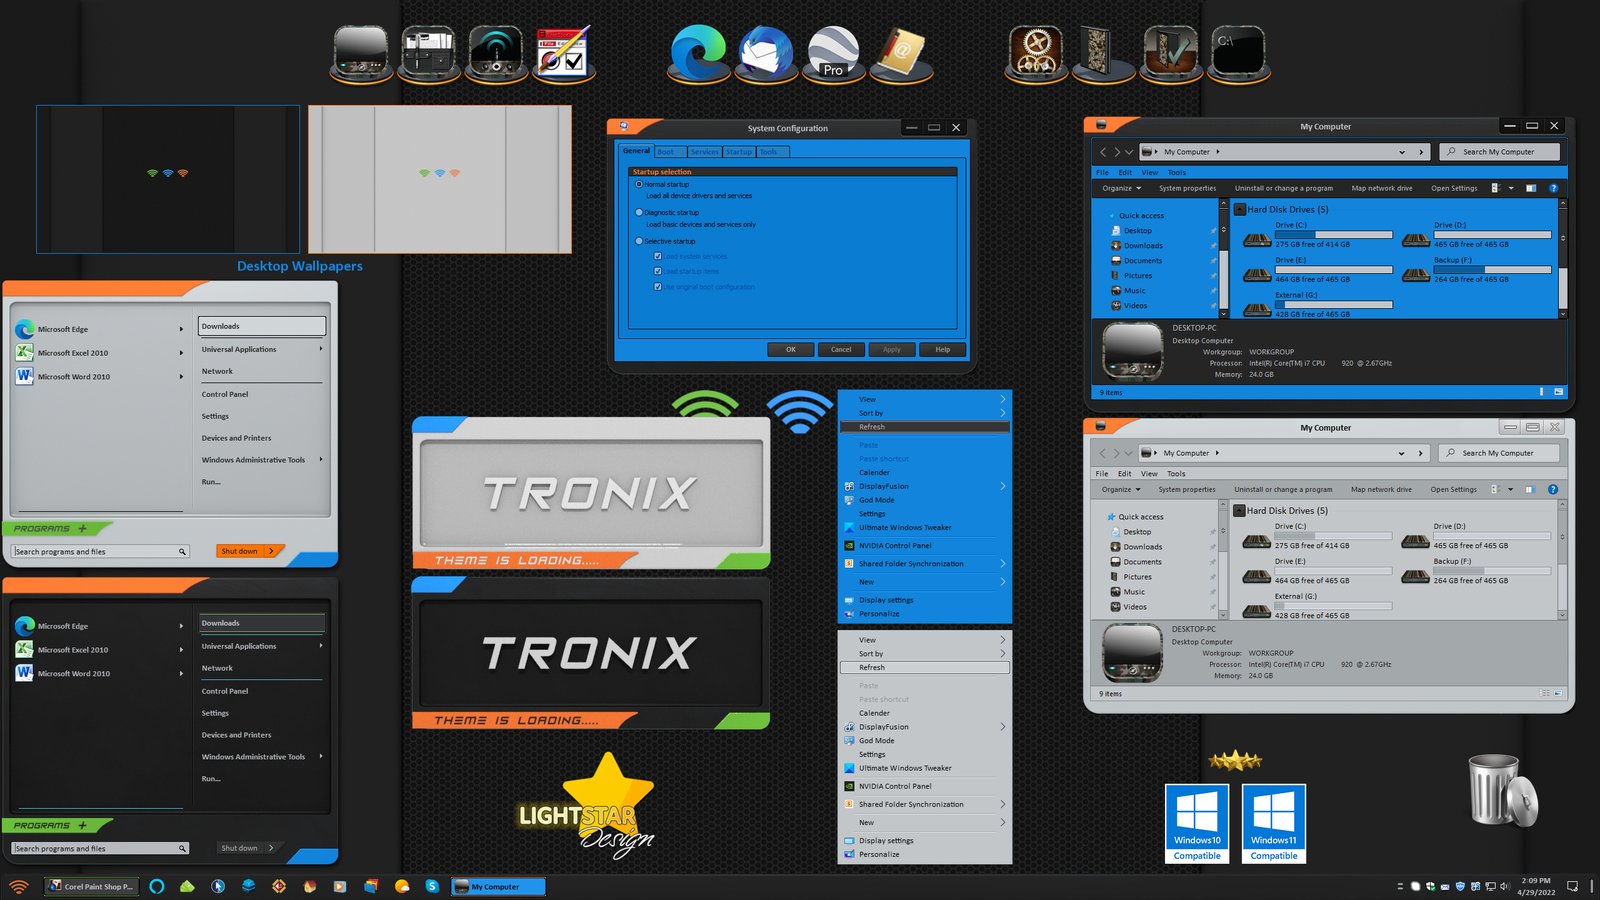The image size is (1600, 900).
Task: Open Tools menu in light My Computer
Action: coord(1176,474)
